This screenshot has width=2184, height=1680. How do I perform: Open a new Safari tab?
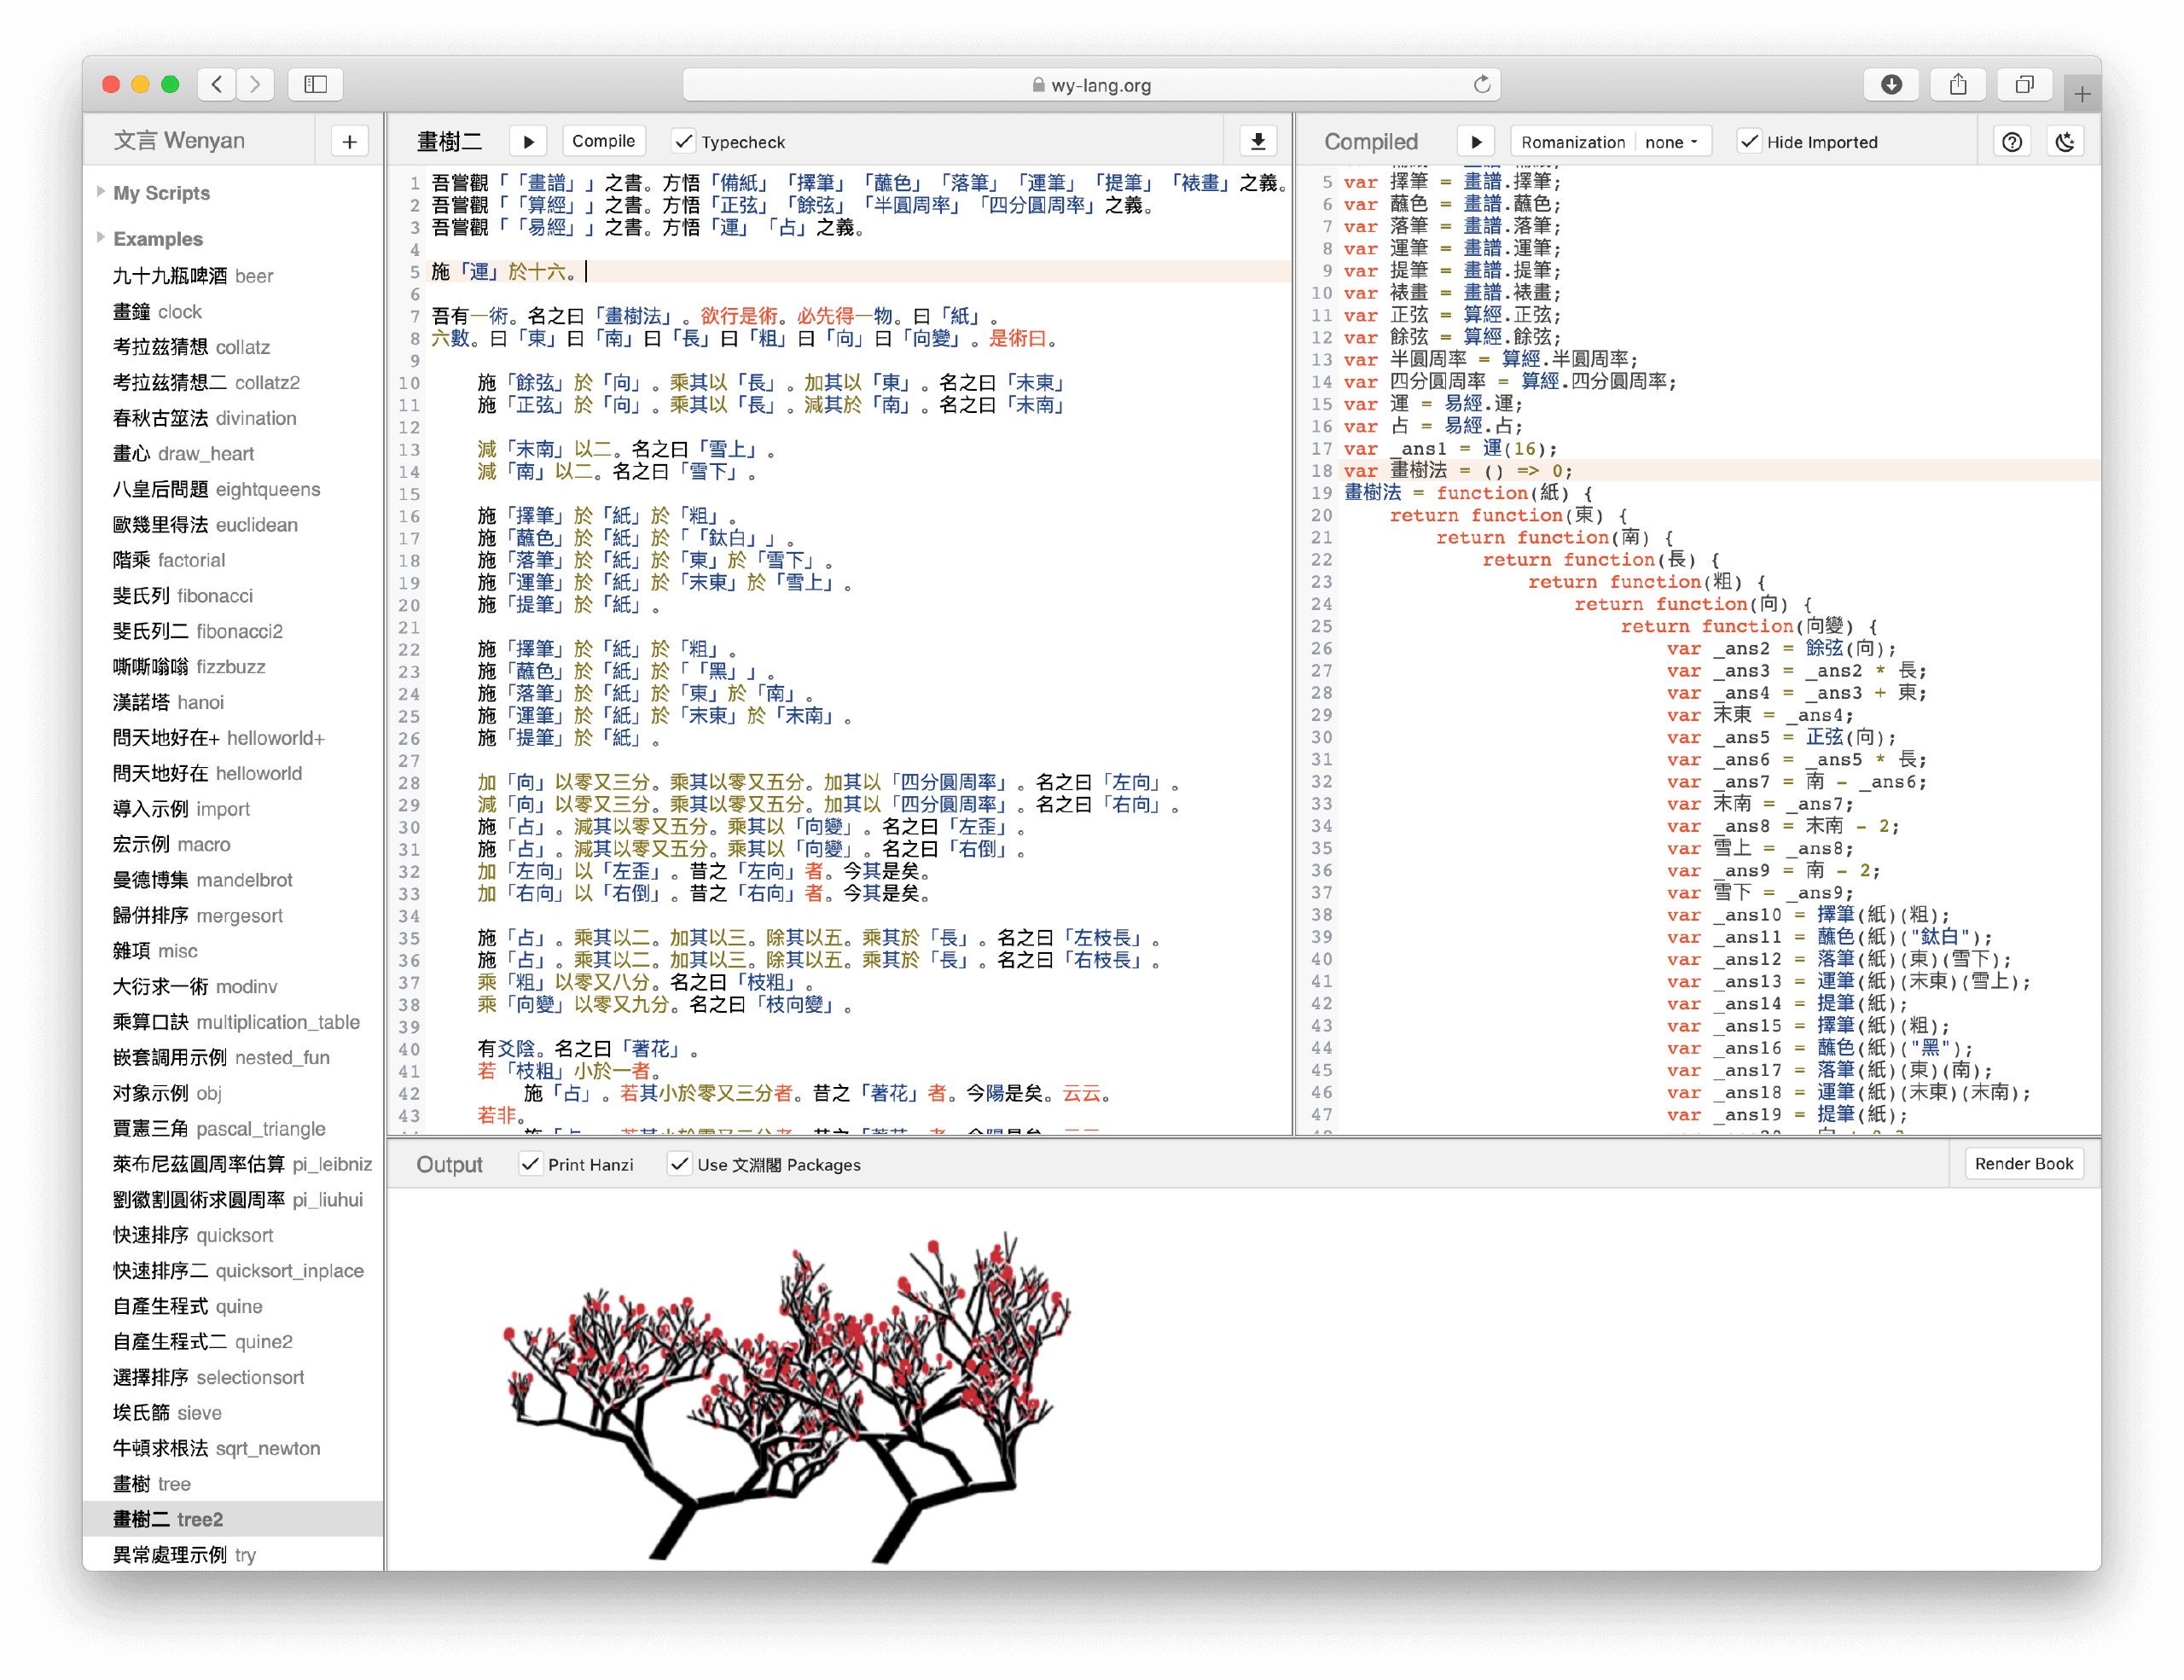pyautogui.click(x=2082, y=94)
